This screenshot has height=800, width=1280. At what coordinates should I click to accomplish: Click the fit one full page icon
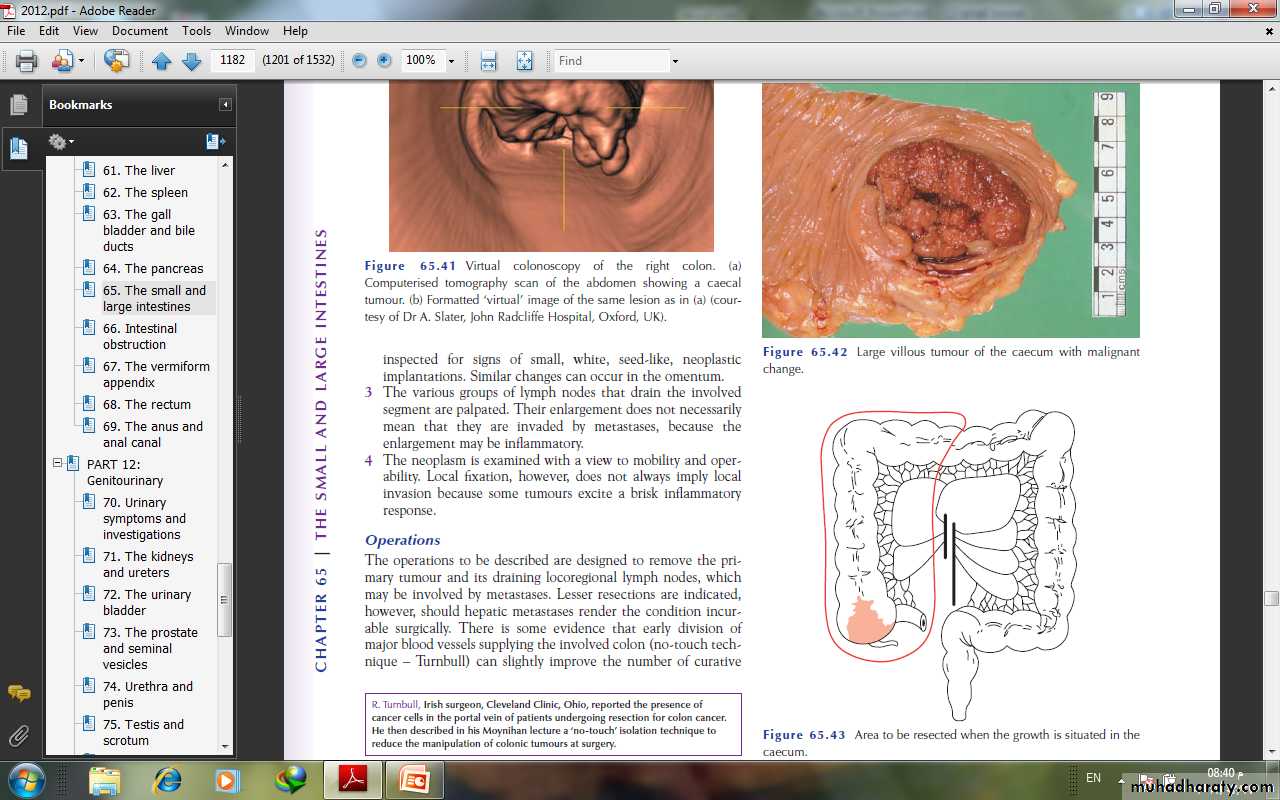point(524,61)
